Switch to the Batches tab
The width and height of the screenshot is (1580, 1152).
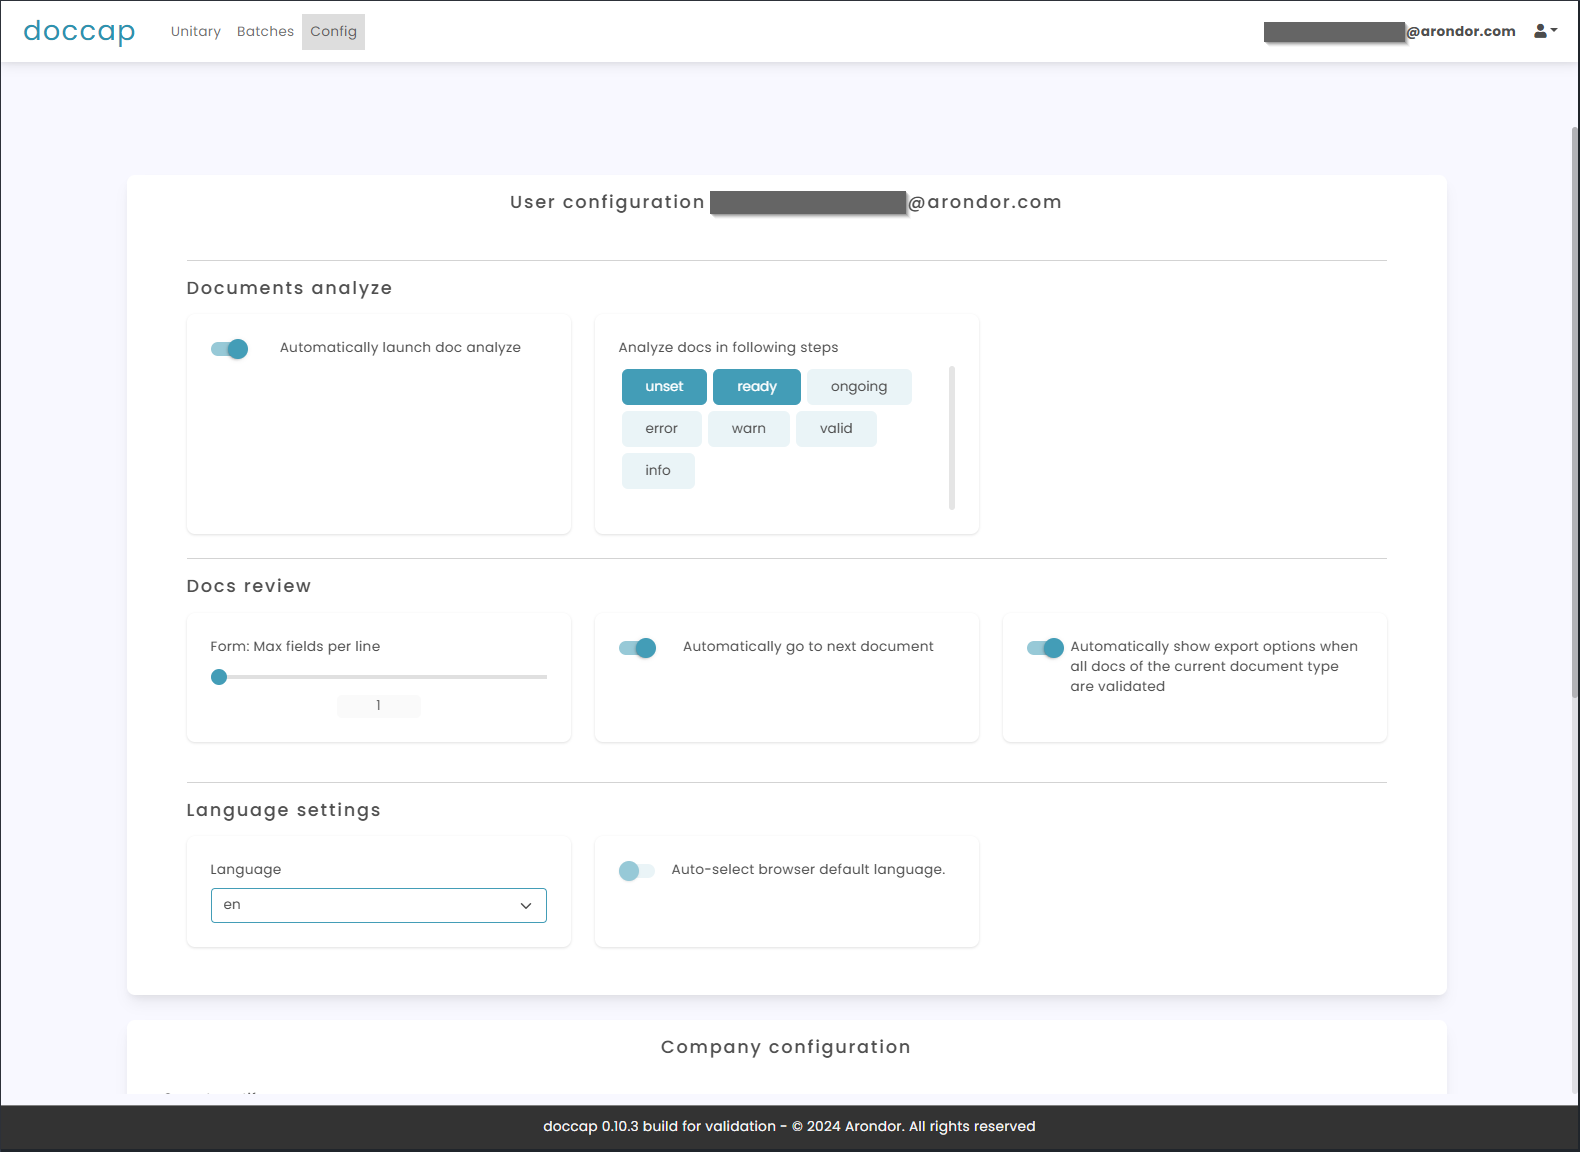tap(265, 32)
